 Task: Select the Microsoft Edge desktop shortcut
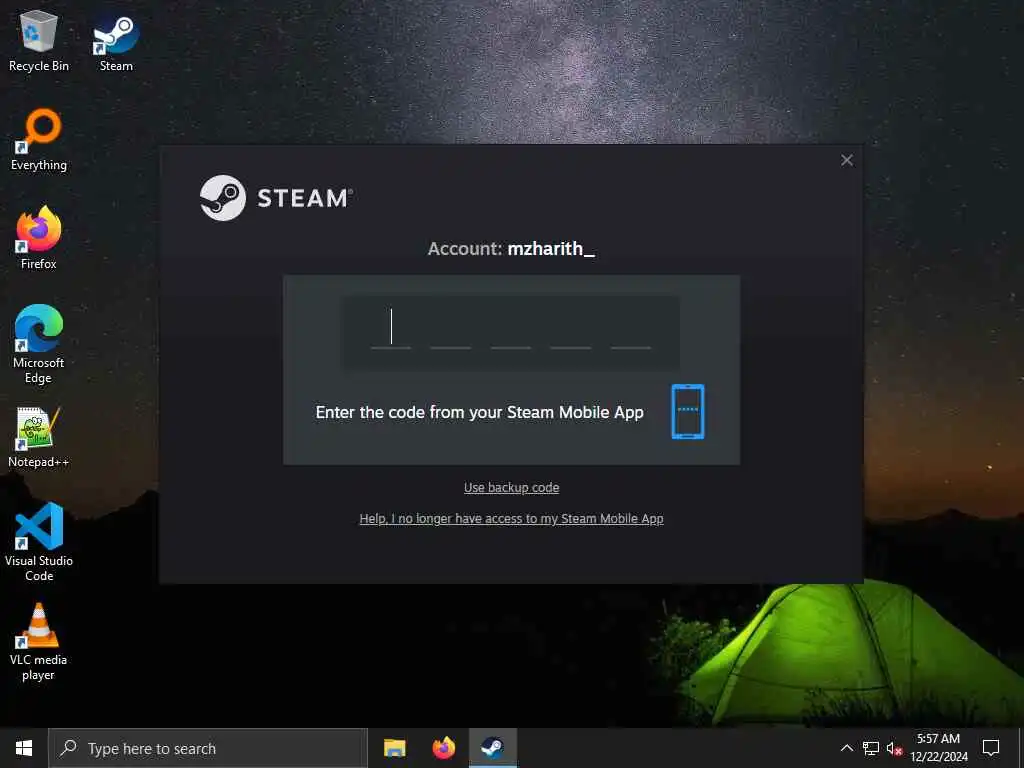tap(39, 344)
